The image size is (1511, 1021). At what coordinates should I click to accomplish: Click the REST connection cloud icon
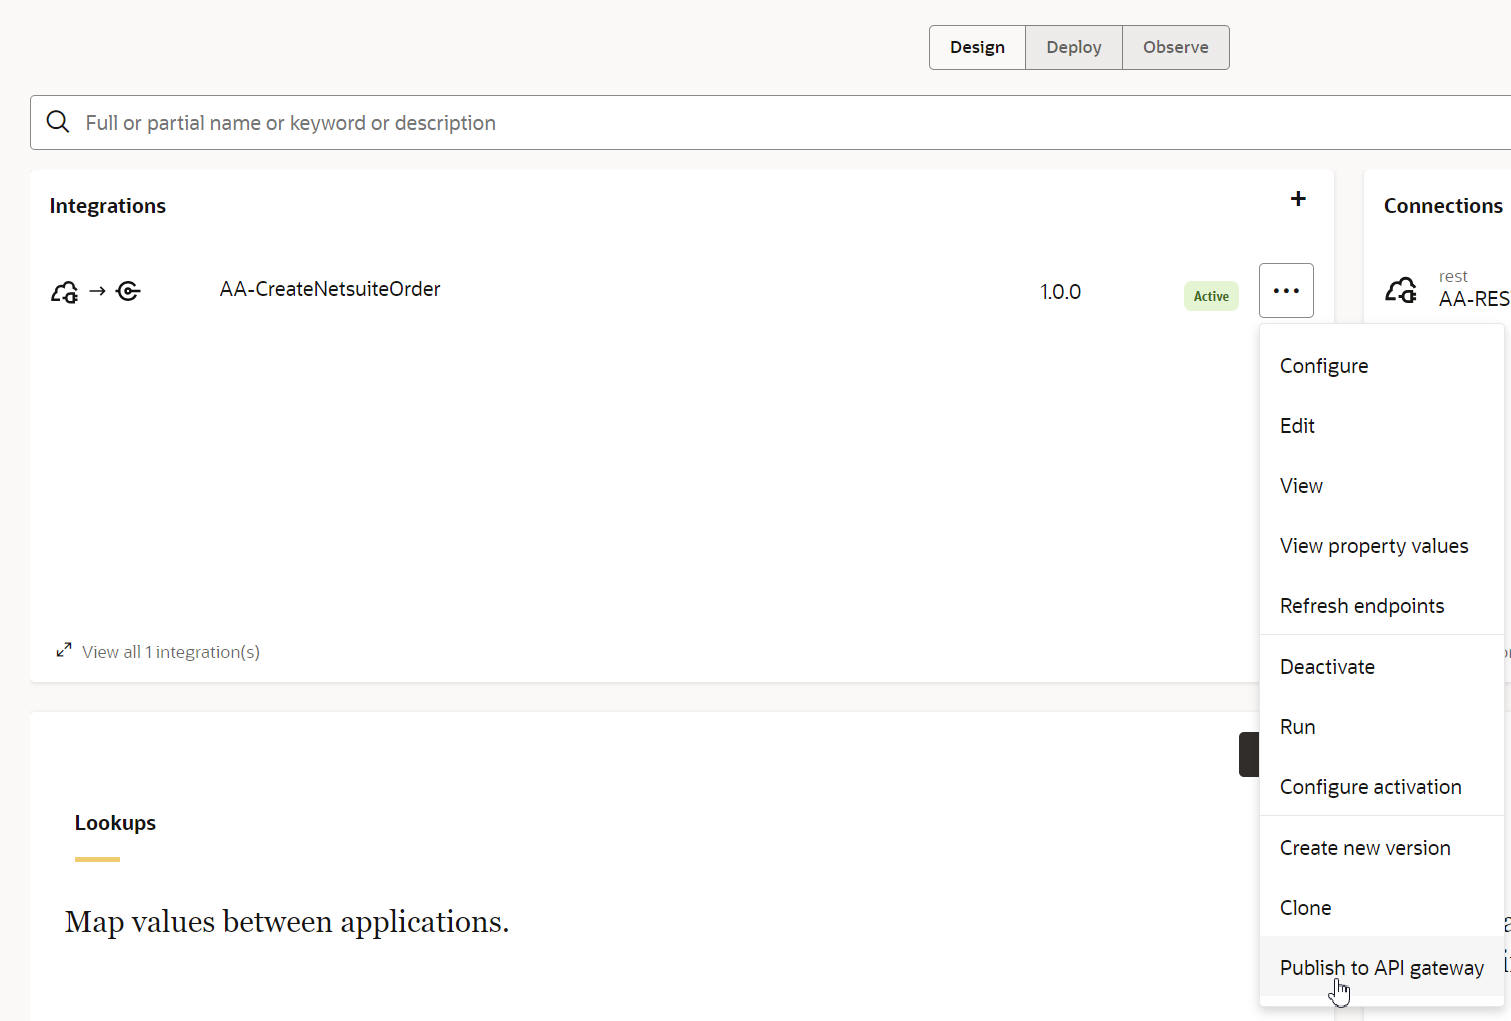[1401, 290]
